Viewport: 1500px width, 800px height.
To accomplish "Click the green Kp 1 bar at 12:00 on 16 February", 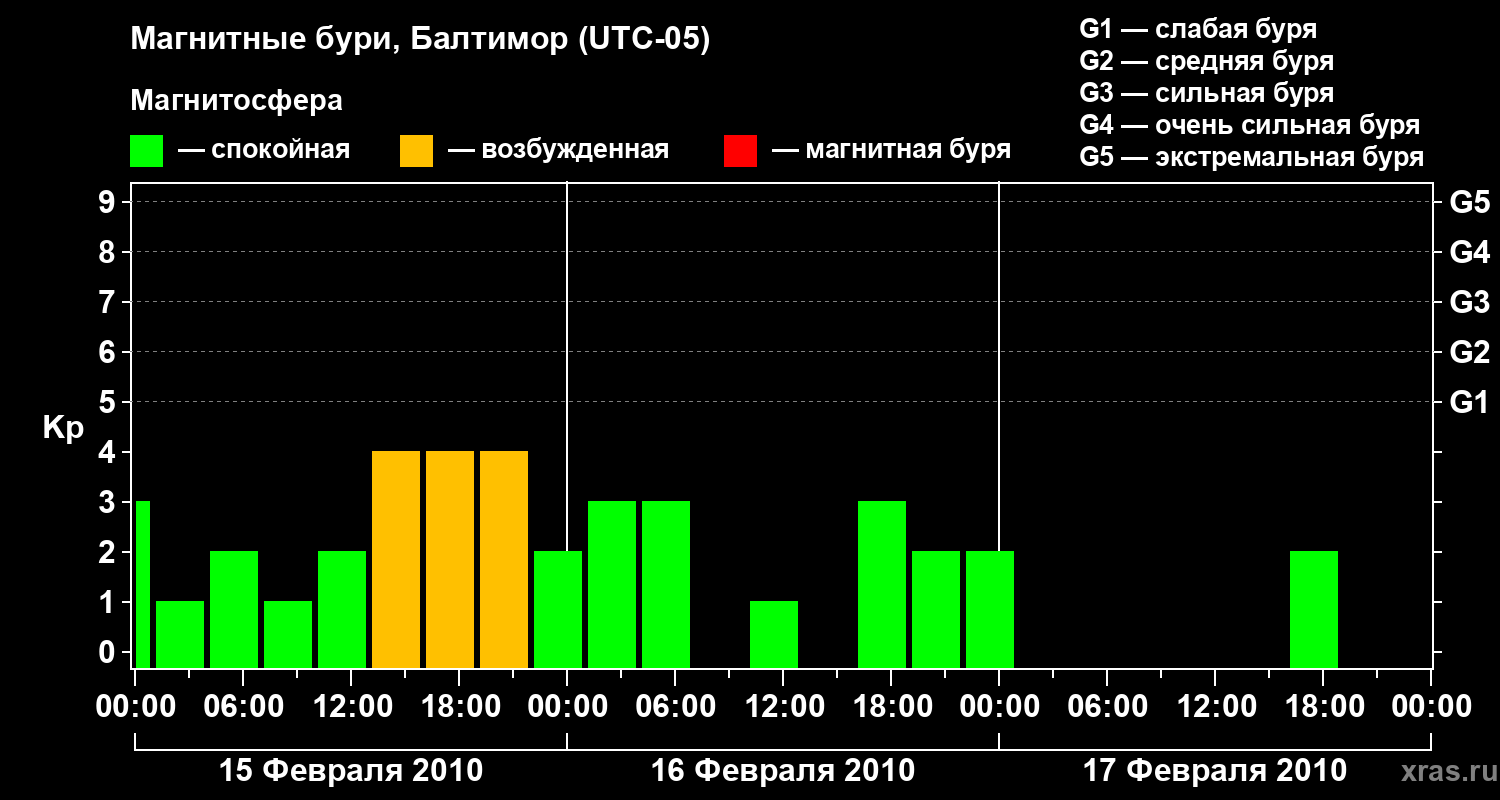I will 774,634.
